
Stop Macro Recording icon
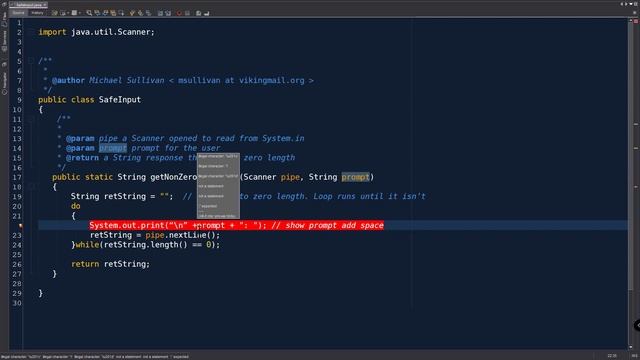[187, 13]
